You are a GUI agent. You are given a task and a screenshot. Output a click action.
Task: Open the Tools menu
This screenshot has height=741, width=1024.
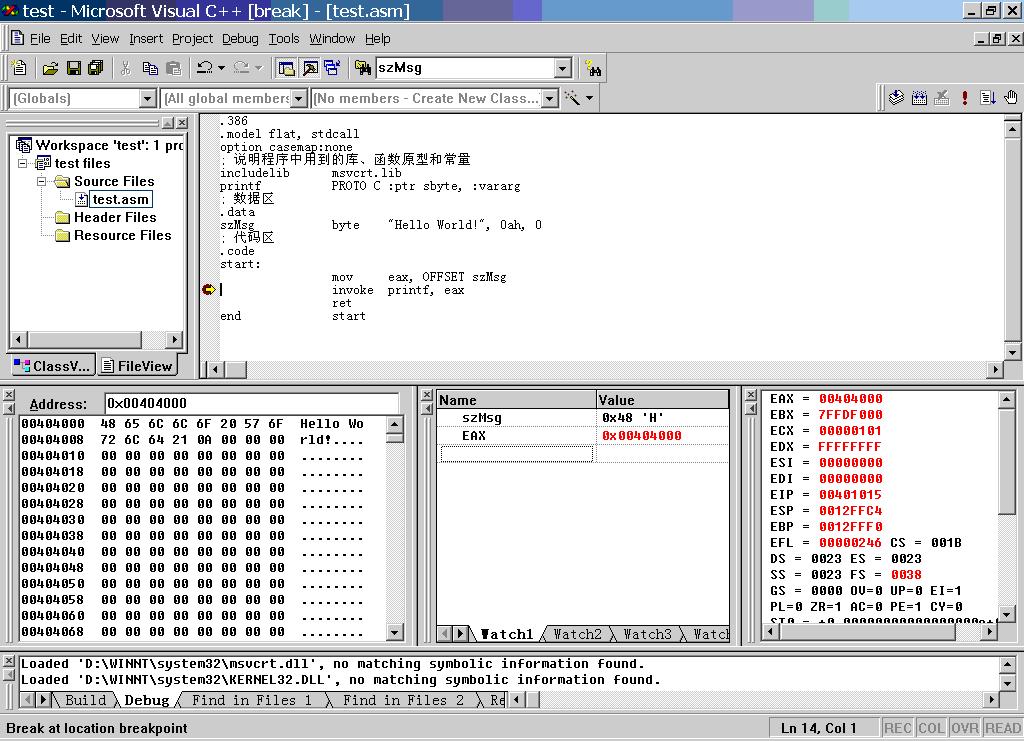tap(283, 39)
